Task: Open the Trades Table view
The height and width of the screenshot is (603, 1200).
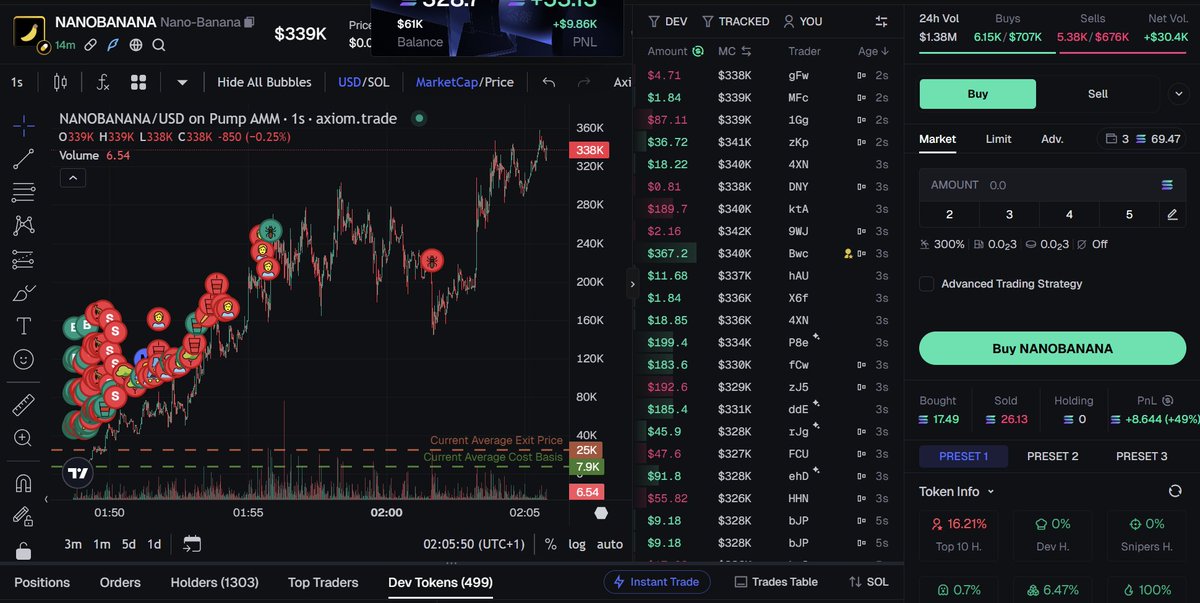Action: pos(776,582)
